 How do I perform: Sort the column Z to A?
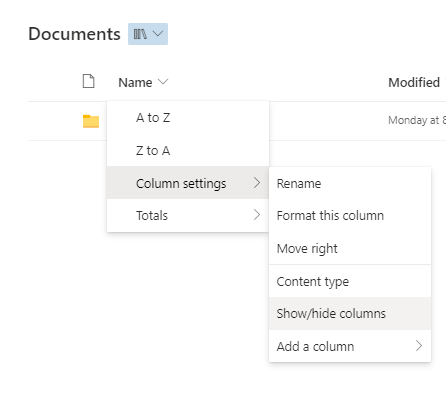(188, 150)
